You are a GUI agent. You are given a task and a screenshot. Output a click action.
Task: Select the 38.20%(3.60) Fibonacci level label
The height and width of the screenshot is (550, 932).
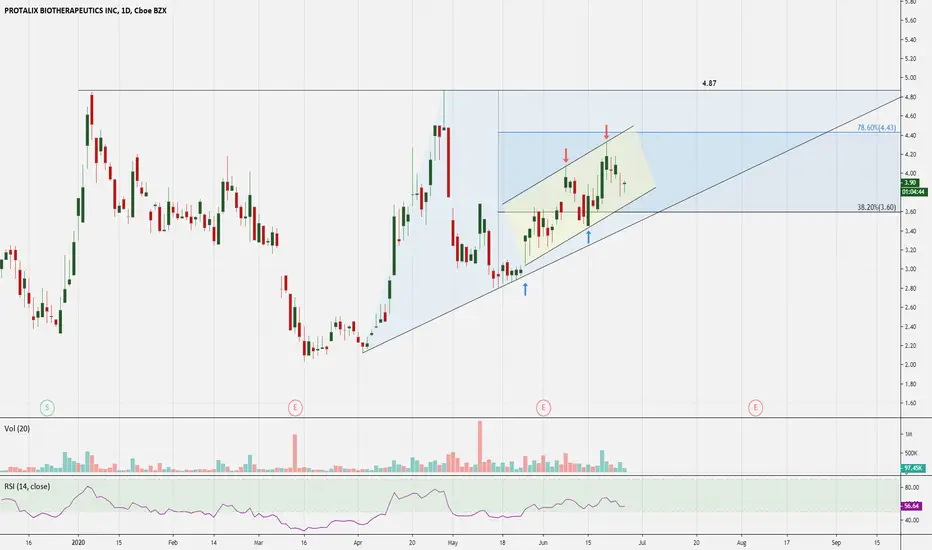coord(876,208)
